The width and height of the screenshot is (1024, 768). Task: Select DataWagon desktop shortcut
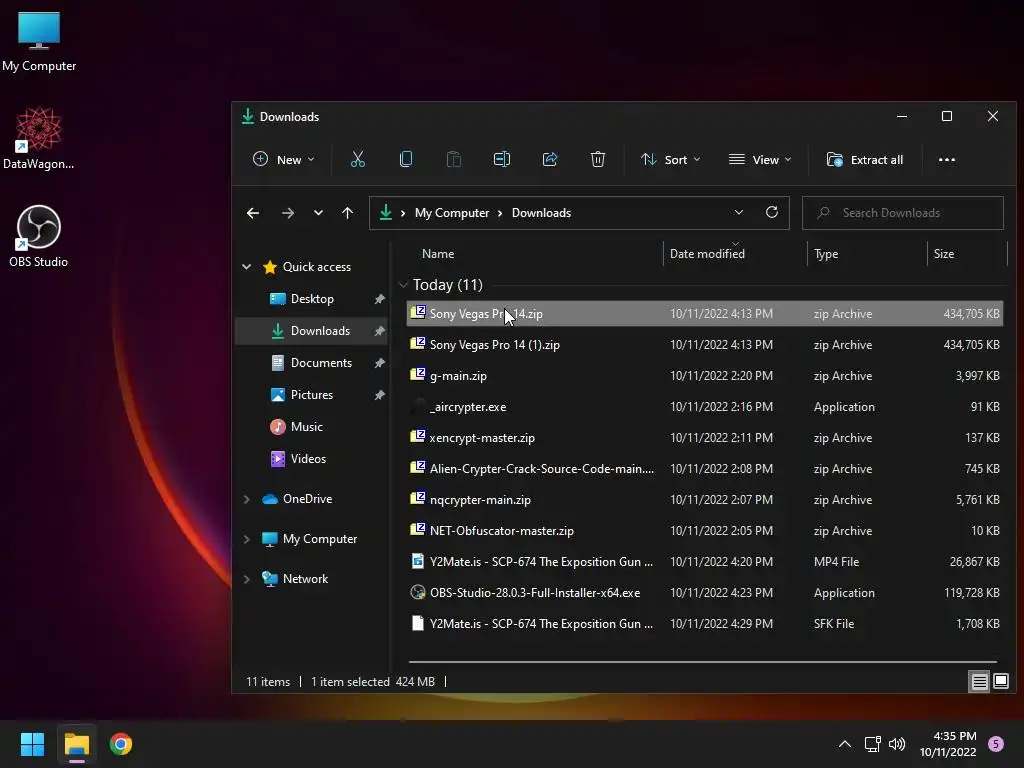click(39, 138)
